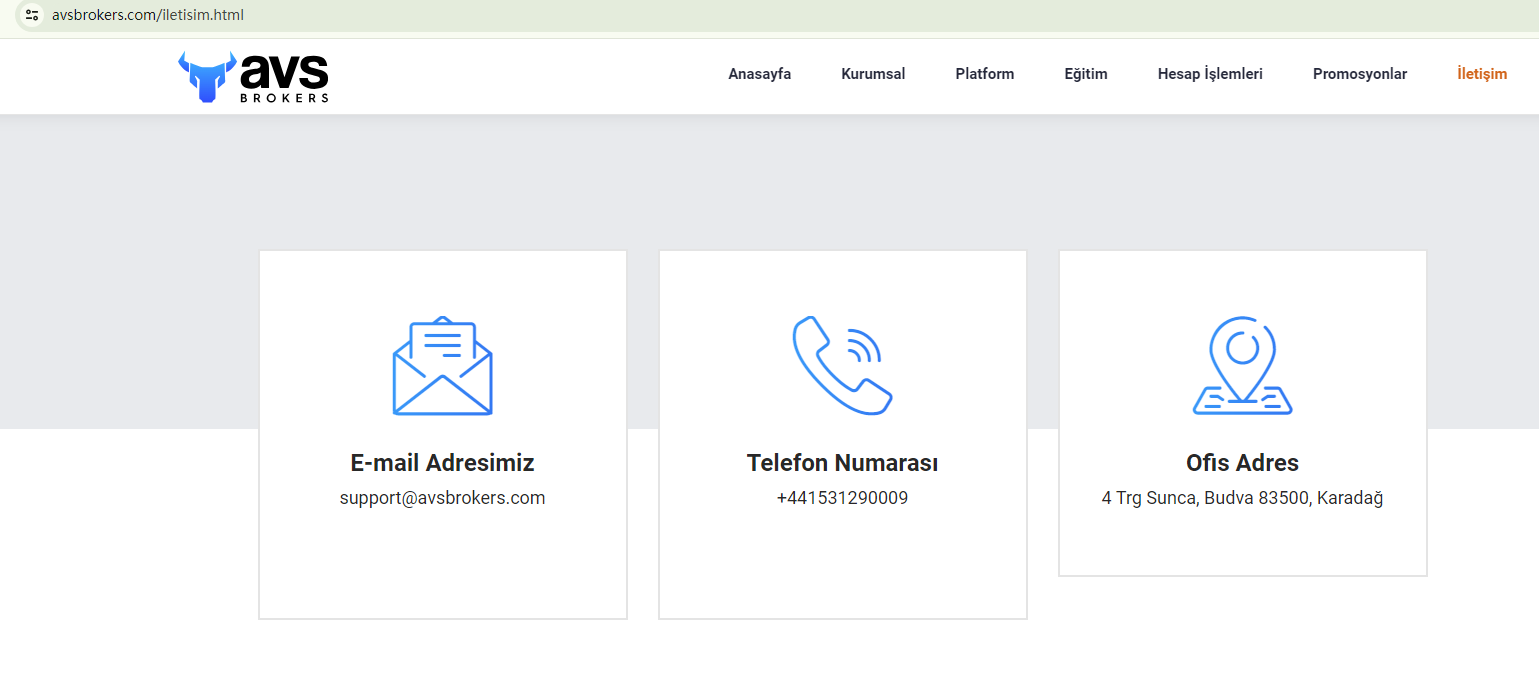Viewport: 1539px width, 698px height.
Task: Select the avsbrokers.com URL in address bar
Action: tap(148, 15)
